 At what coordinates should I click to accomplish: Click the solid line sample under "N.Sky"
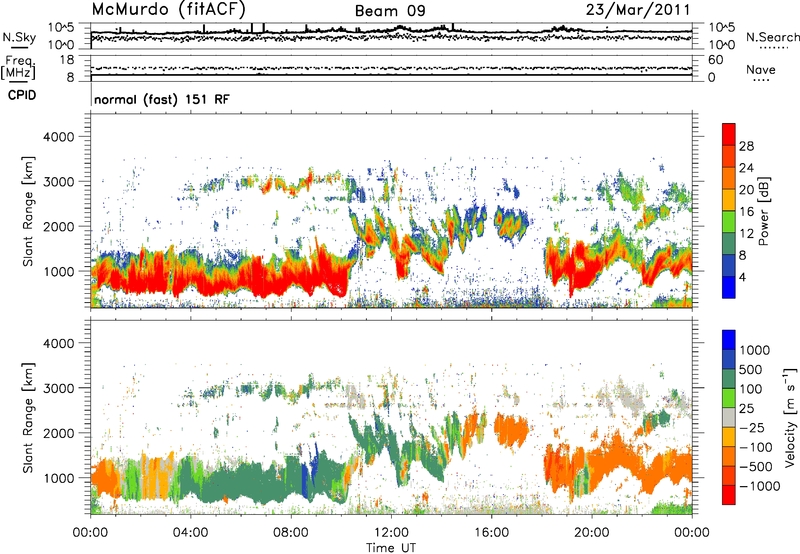[x=19, y=47]
